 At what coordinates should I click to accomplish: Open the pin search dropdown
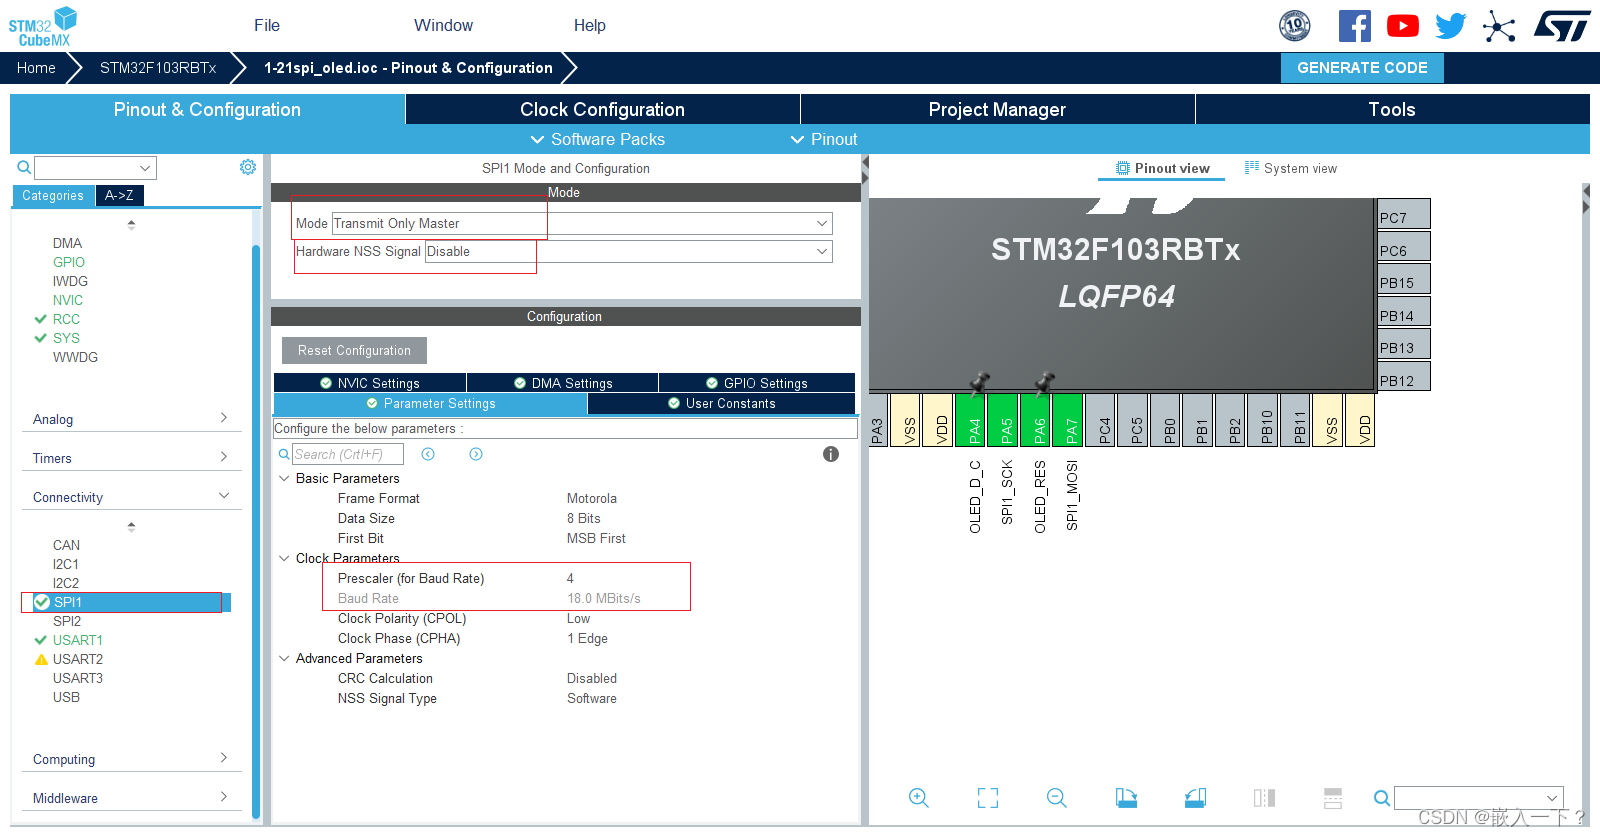(1478, 797)
